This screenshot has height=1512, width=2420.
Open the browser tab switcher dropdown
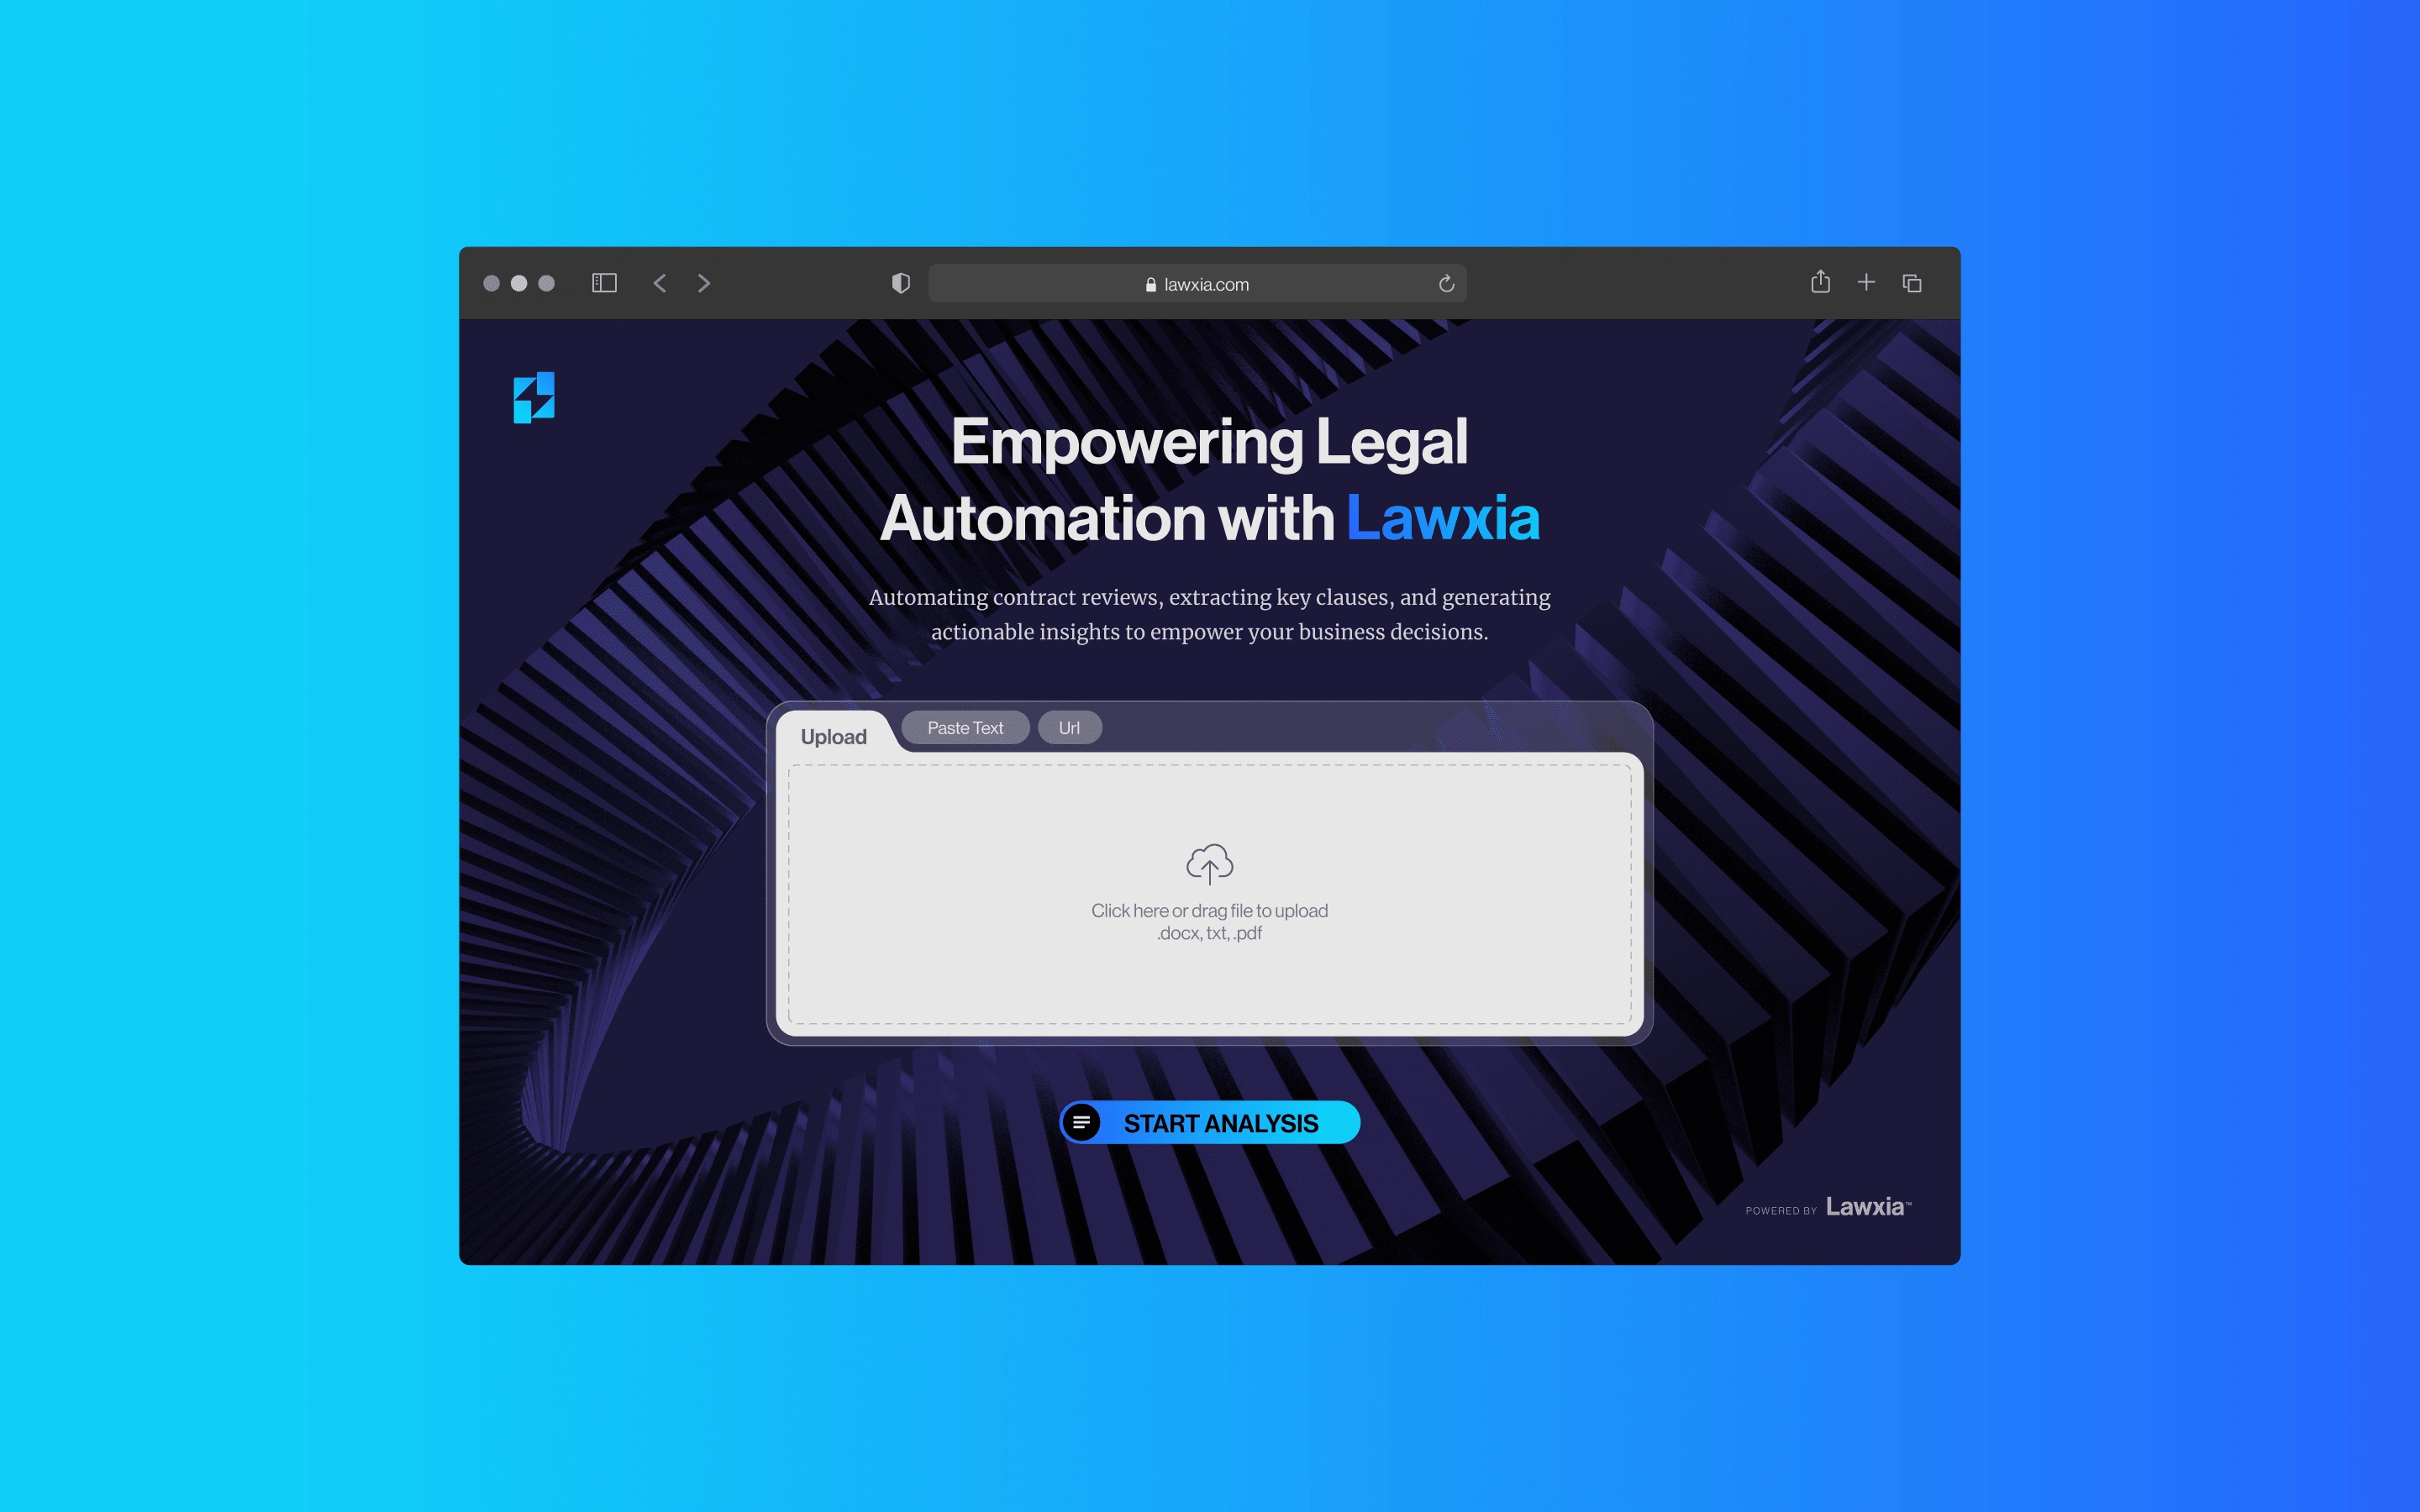(x=1913, y=284)
